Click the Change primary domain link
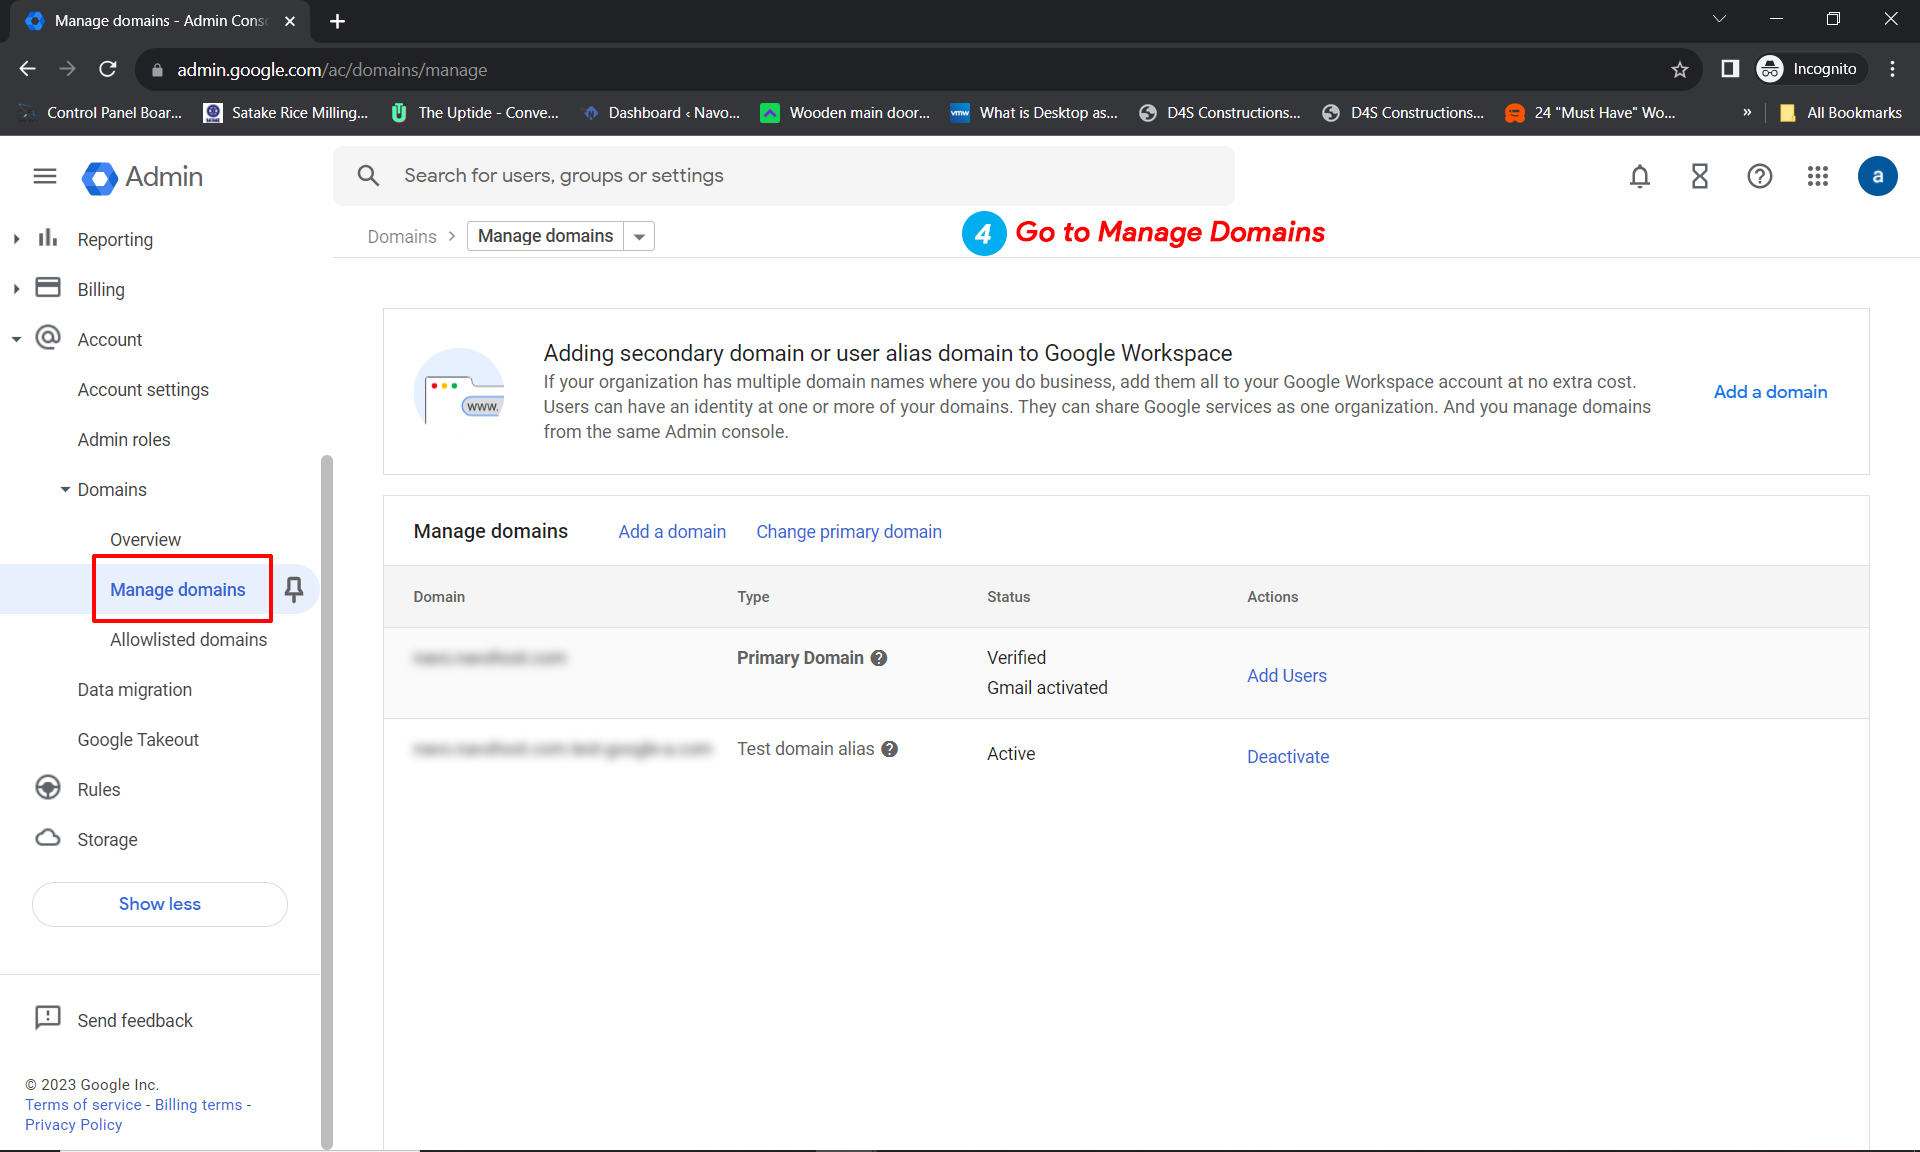1920x1152 pixels. point(848,531)
